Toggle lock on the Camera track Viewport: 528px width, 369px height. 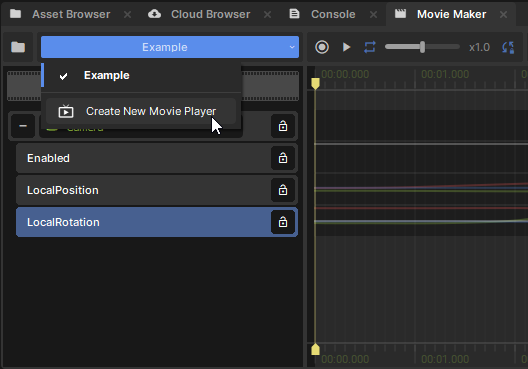(283, 126)
